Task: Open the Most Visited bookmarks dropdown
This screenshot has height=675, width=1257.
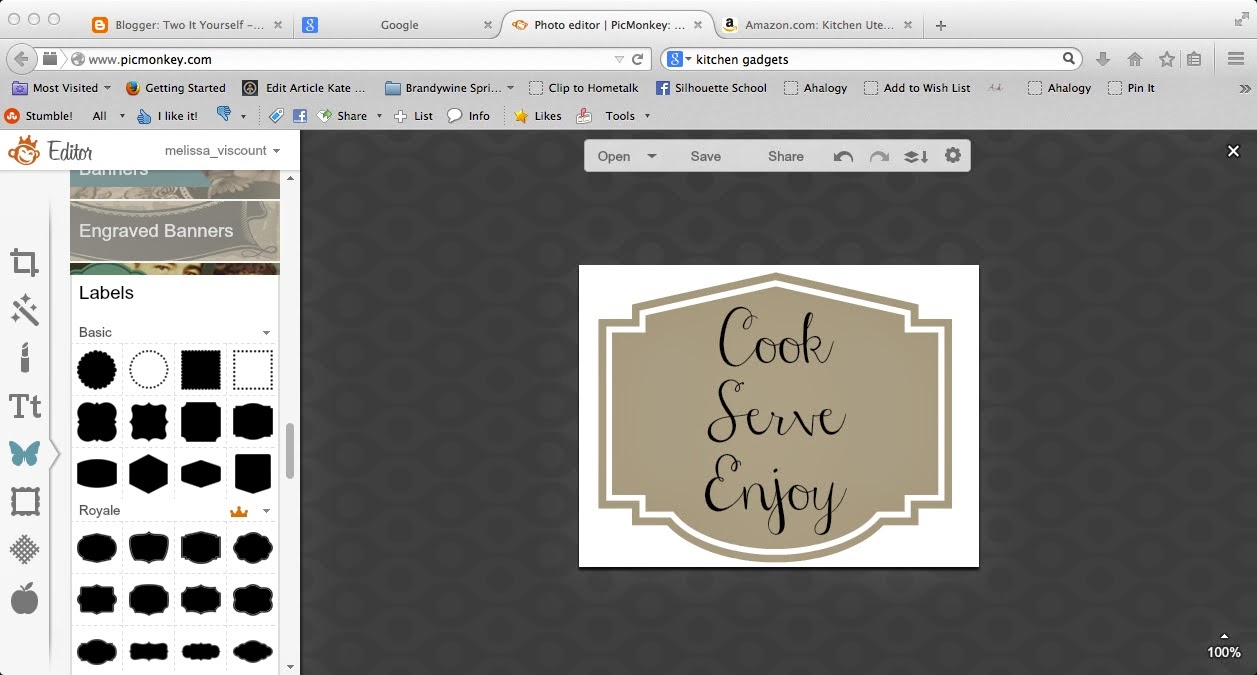Action: coord(61,88)
